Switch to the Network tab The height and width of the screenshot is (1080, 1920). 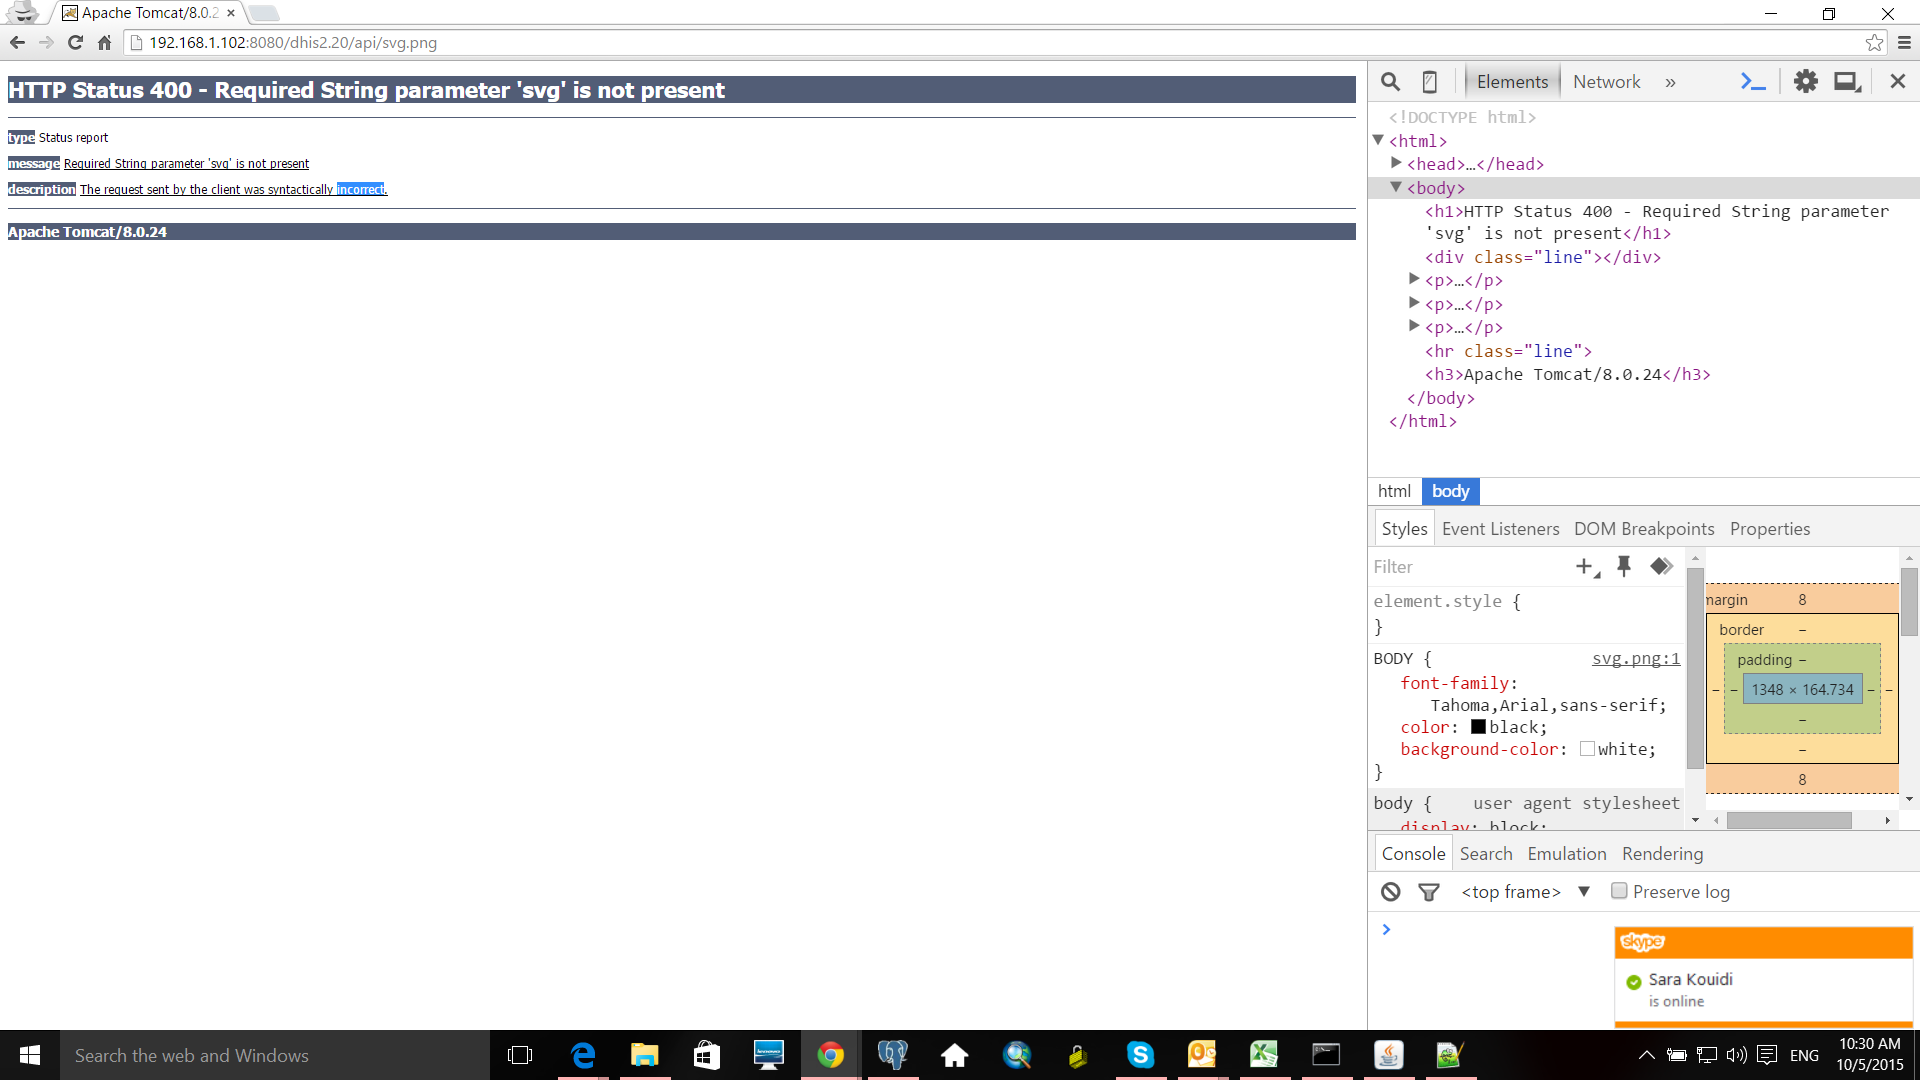click(1606, 82)
